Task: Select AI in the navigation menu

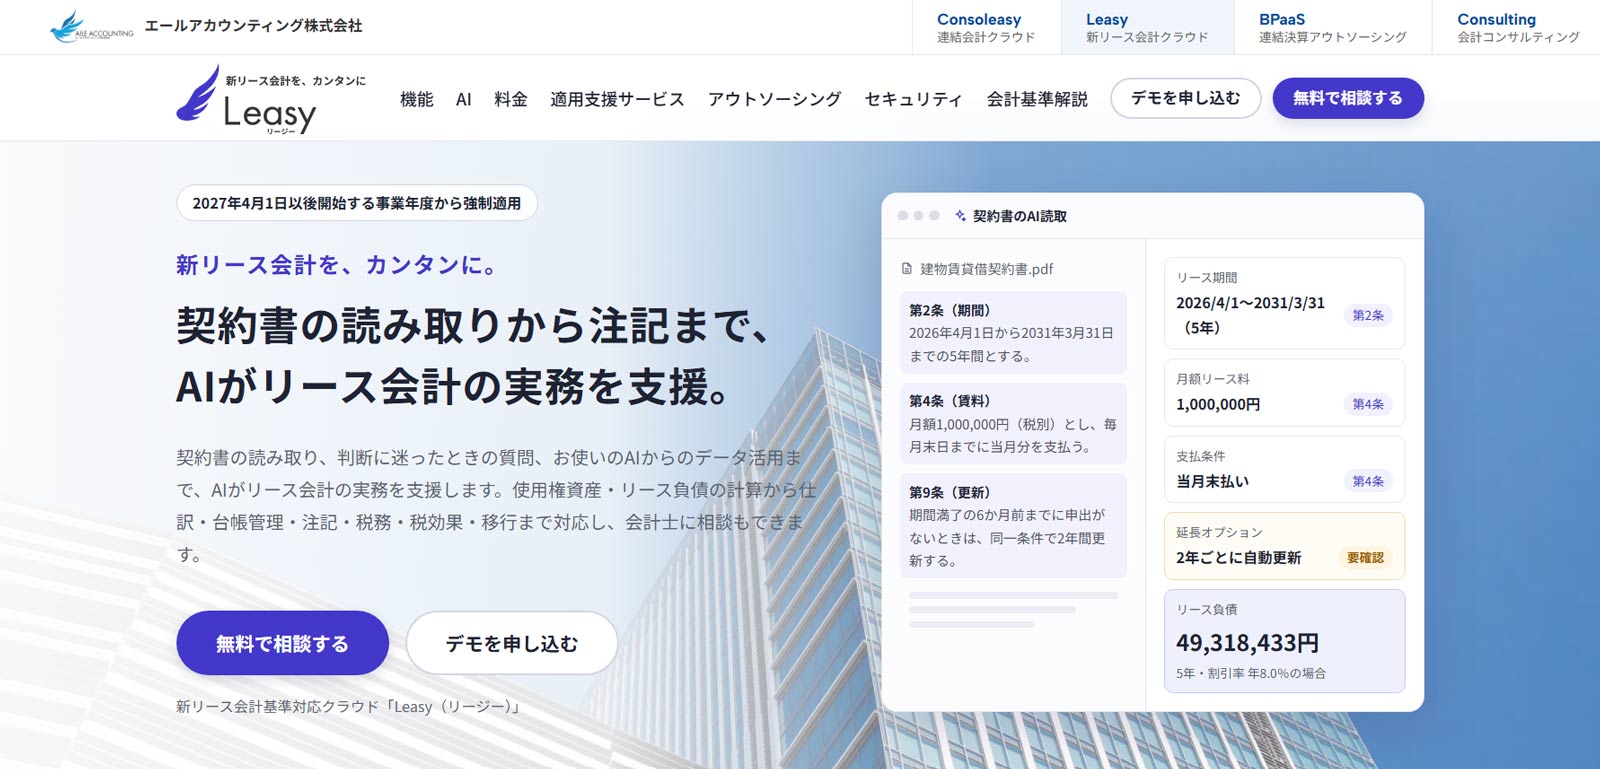Action: [464, 99]
